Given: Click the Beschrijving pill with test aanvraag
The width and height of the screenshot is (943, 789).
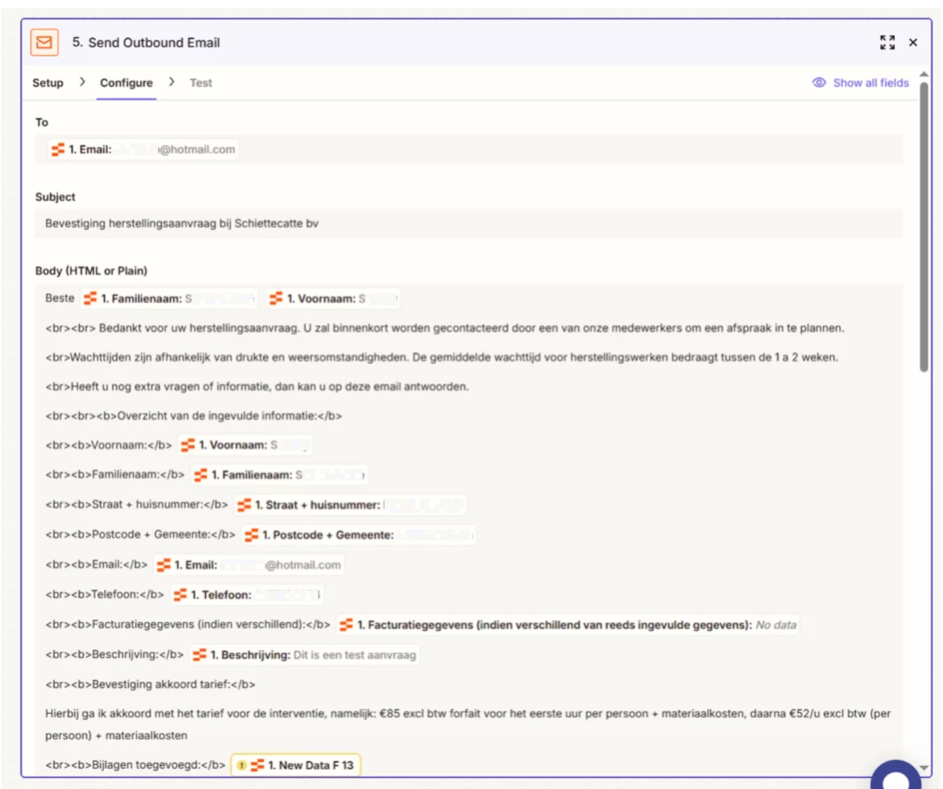Looking at the screenshot, I should tap(304, 655).
